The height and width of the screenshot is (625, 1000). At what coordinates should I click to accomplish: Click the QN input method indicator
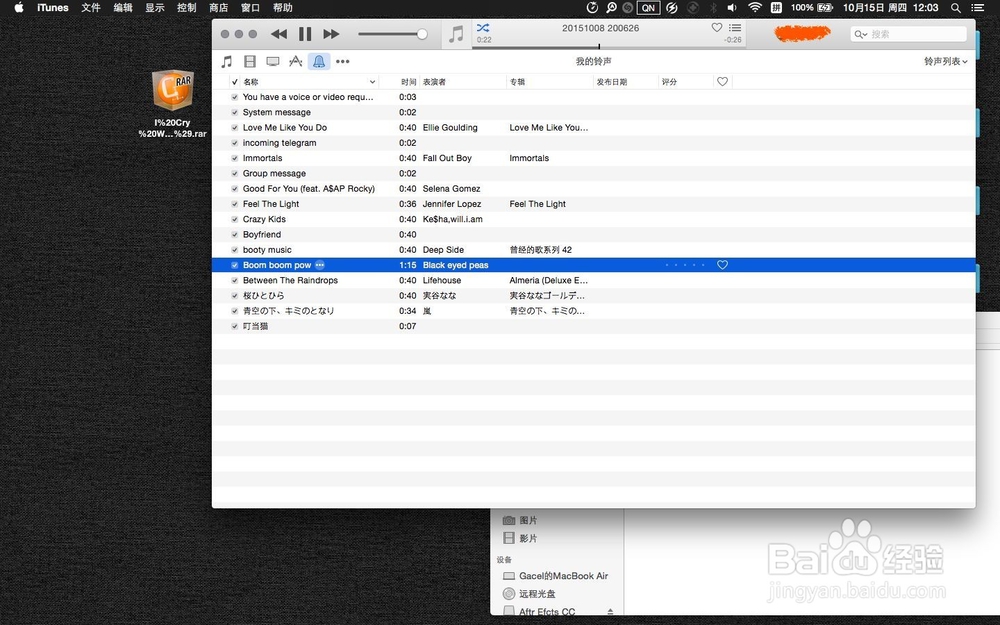tap(649, 8)
